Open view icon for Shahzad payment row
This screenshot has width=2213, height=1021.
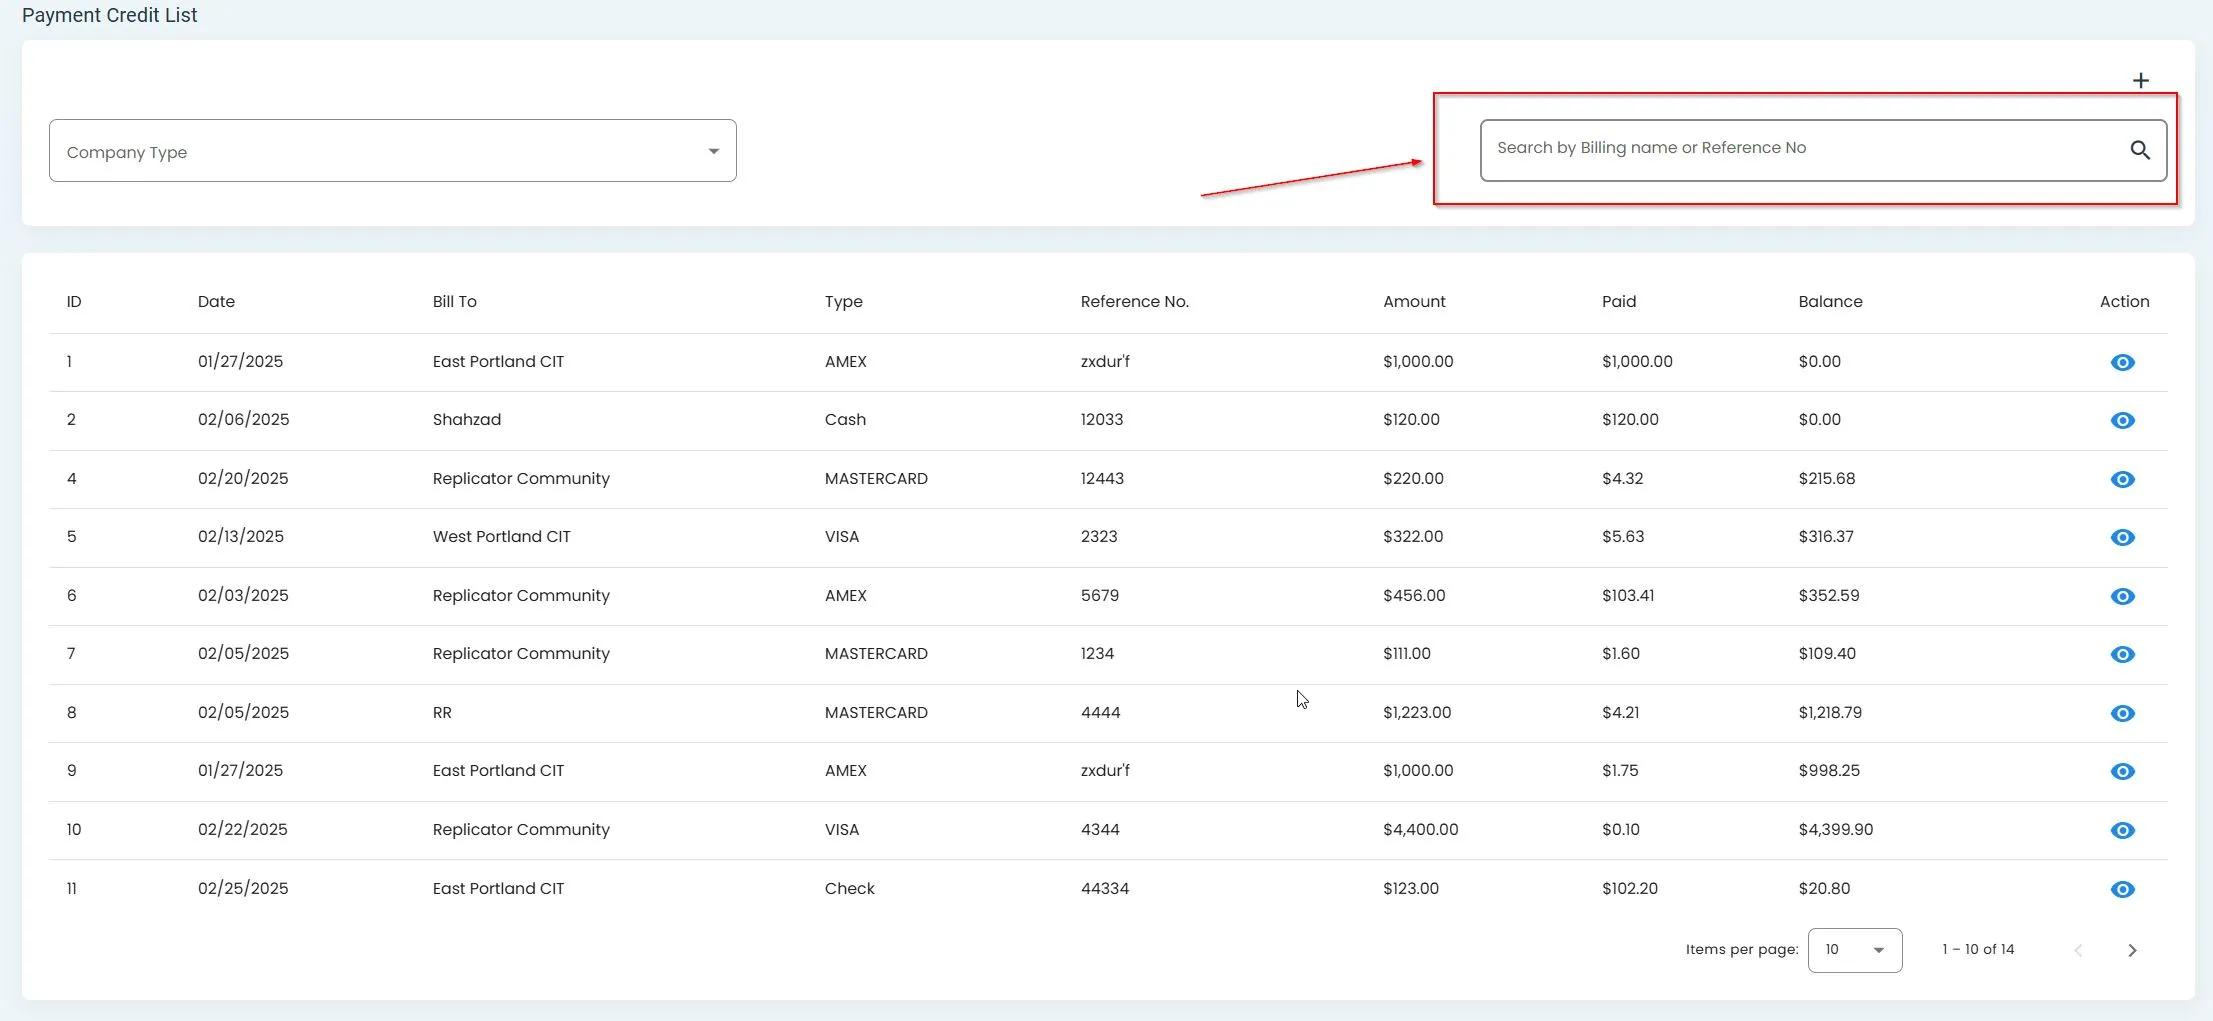click(2122, 420)
